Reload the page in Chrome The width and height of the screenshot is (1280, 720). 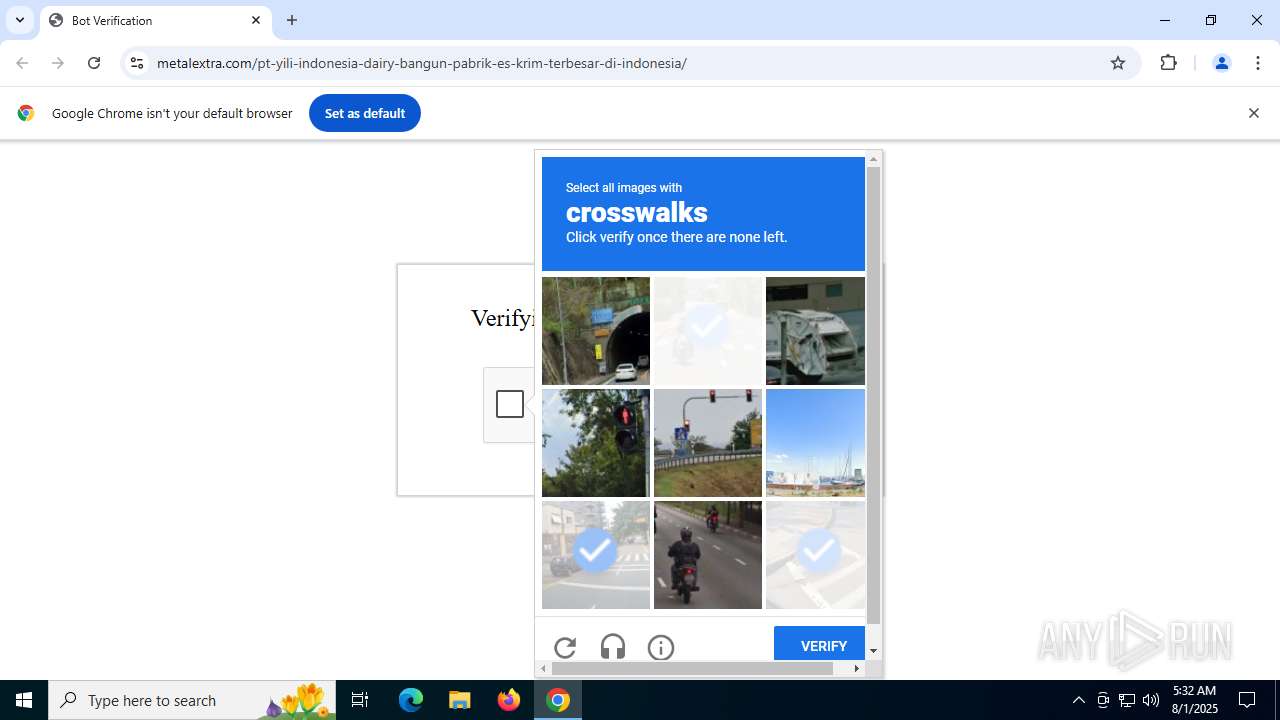(94, 63)
